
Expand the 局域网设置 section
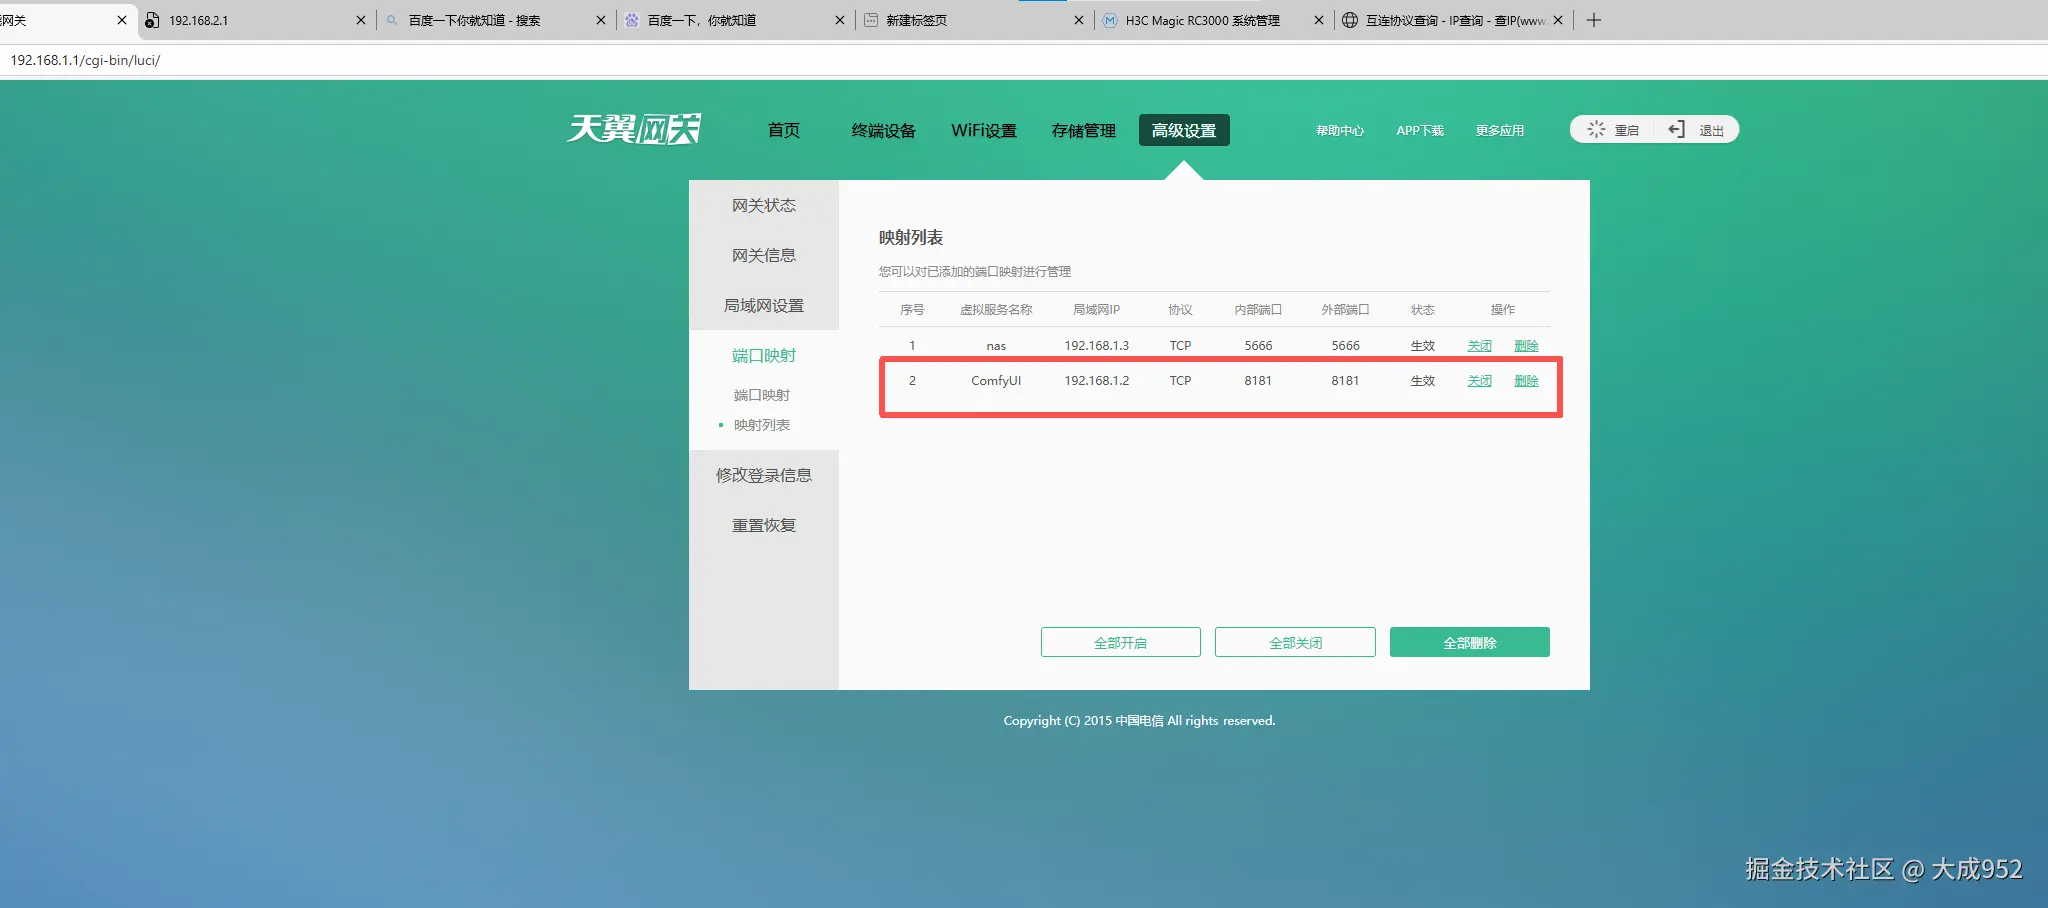click(x=764, y=305)
